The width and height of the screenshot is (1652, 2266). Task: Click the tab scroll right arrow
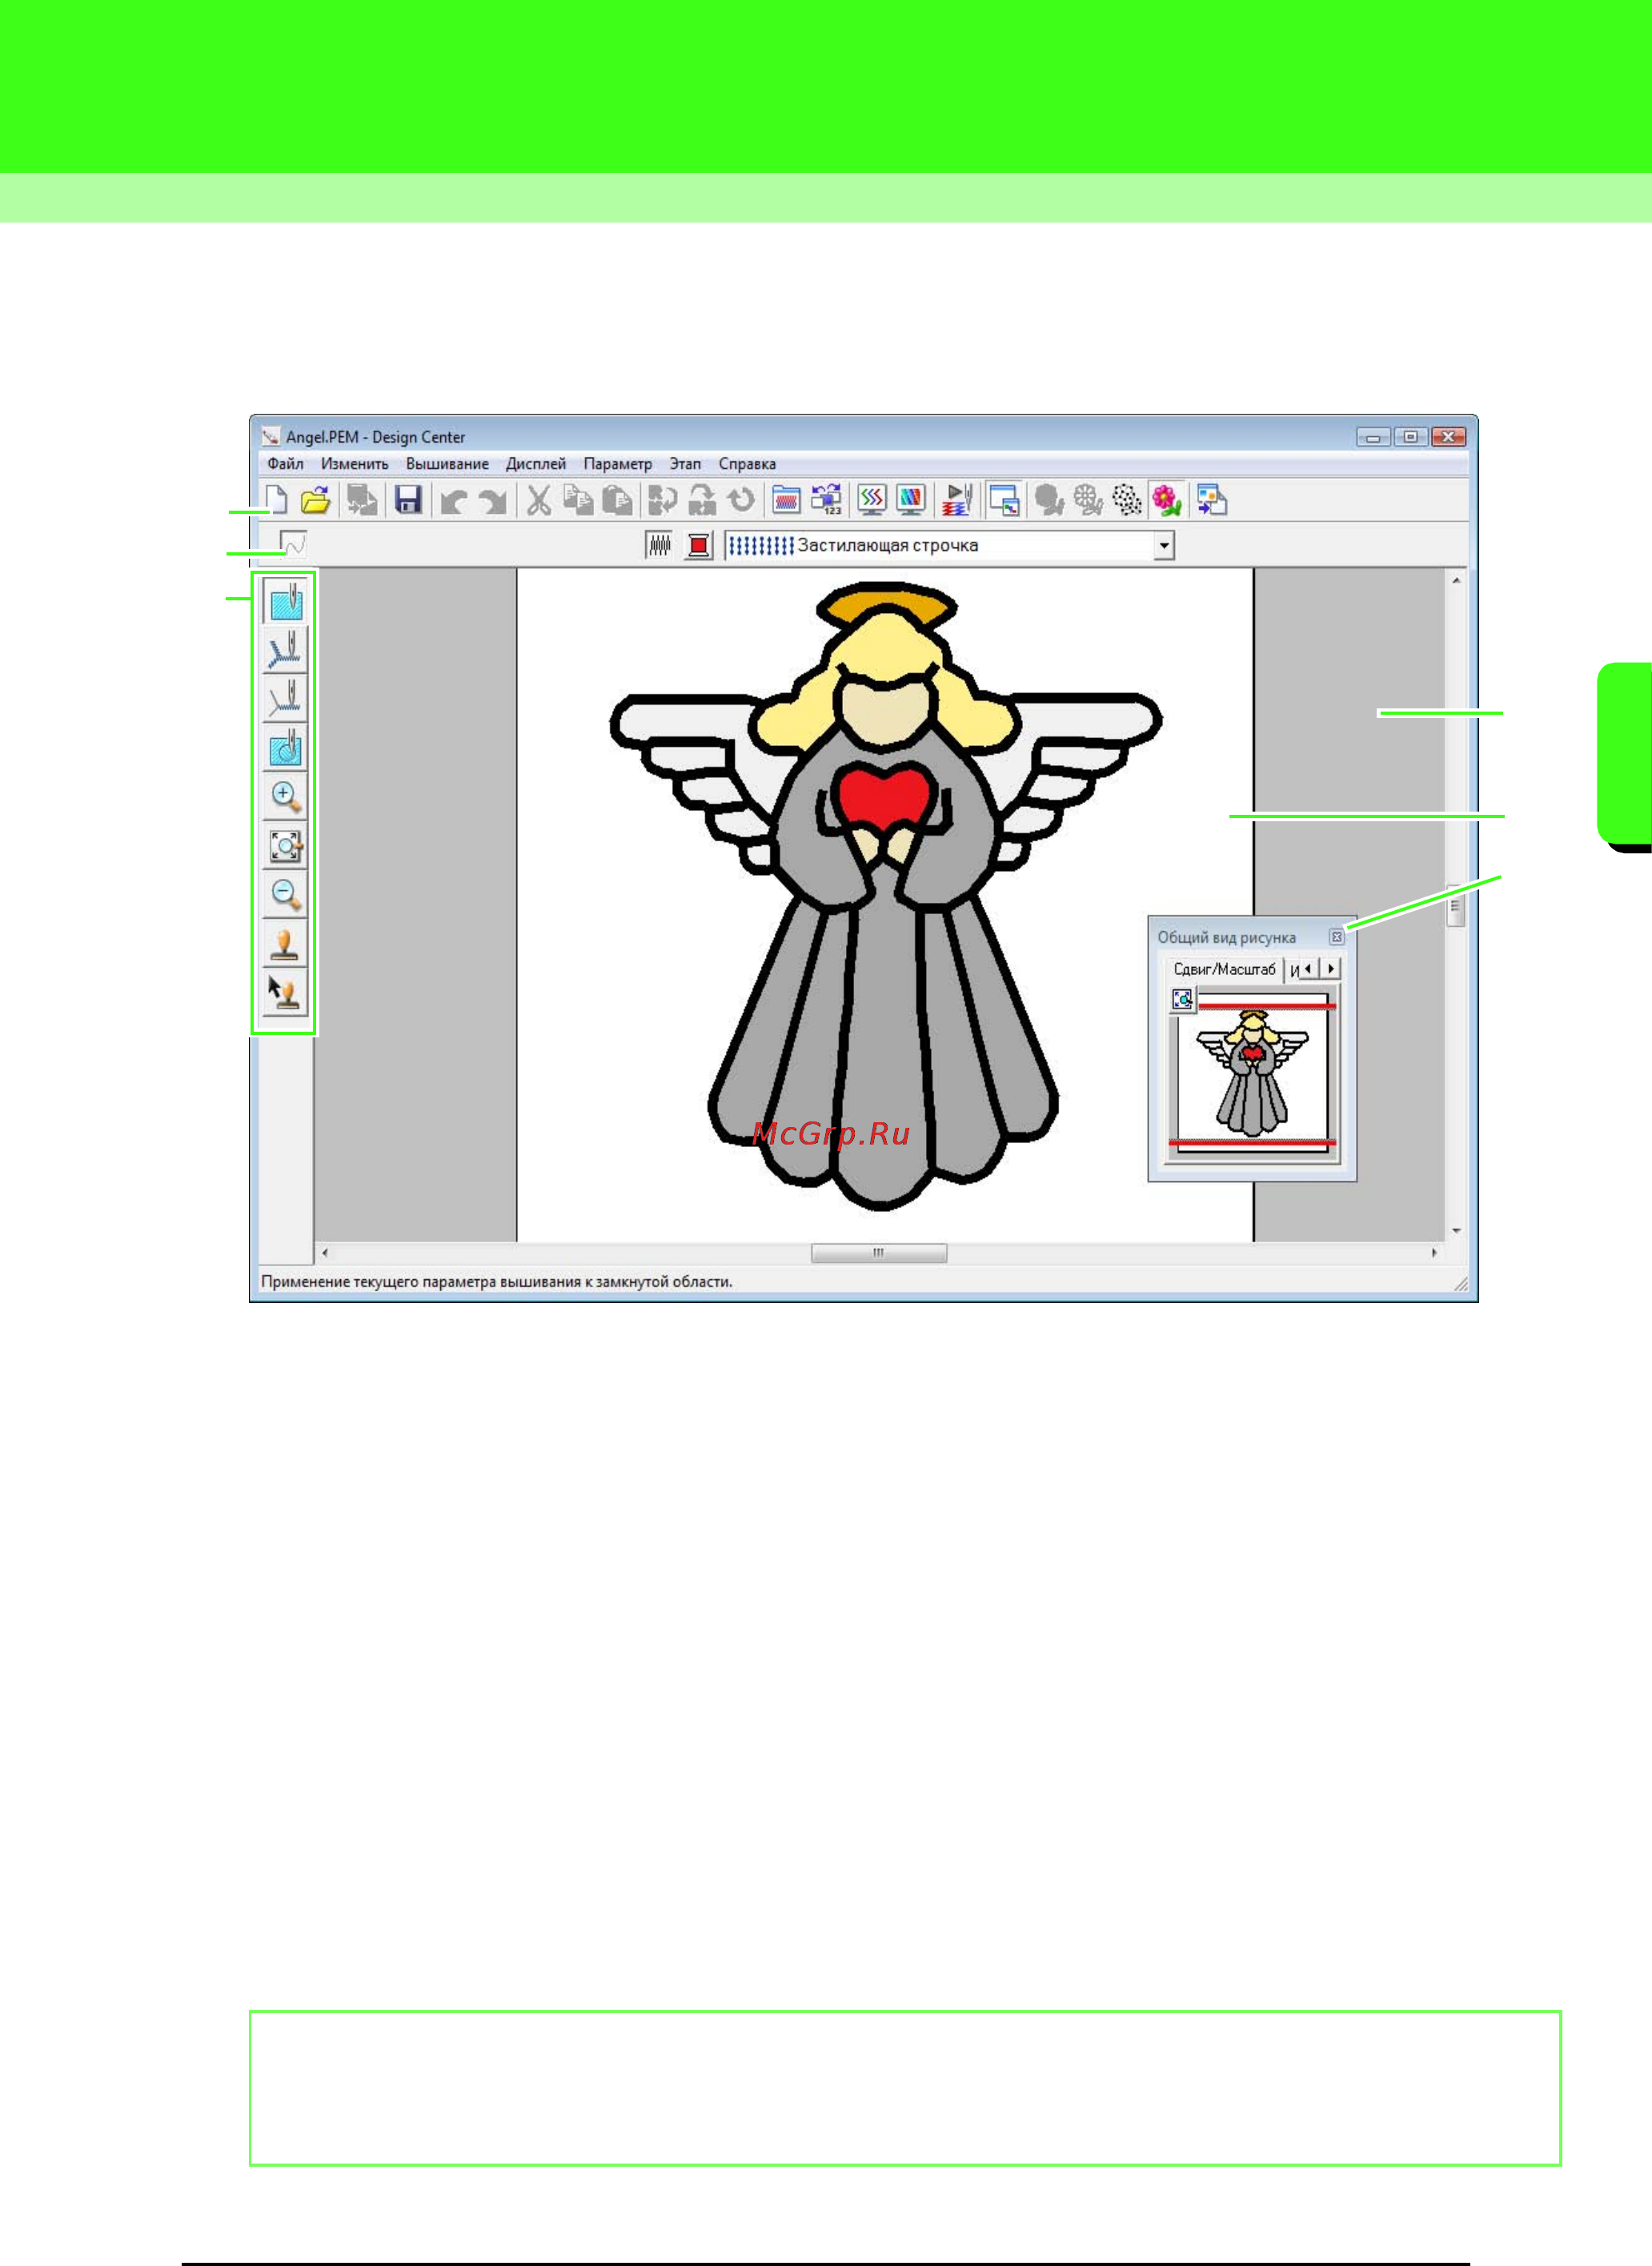tap(1330, 969)
